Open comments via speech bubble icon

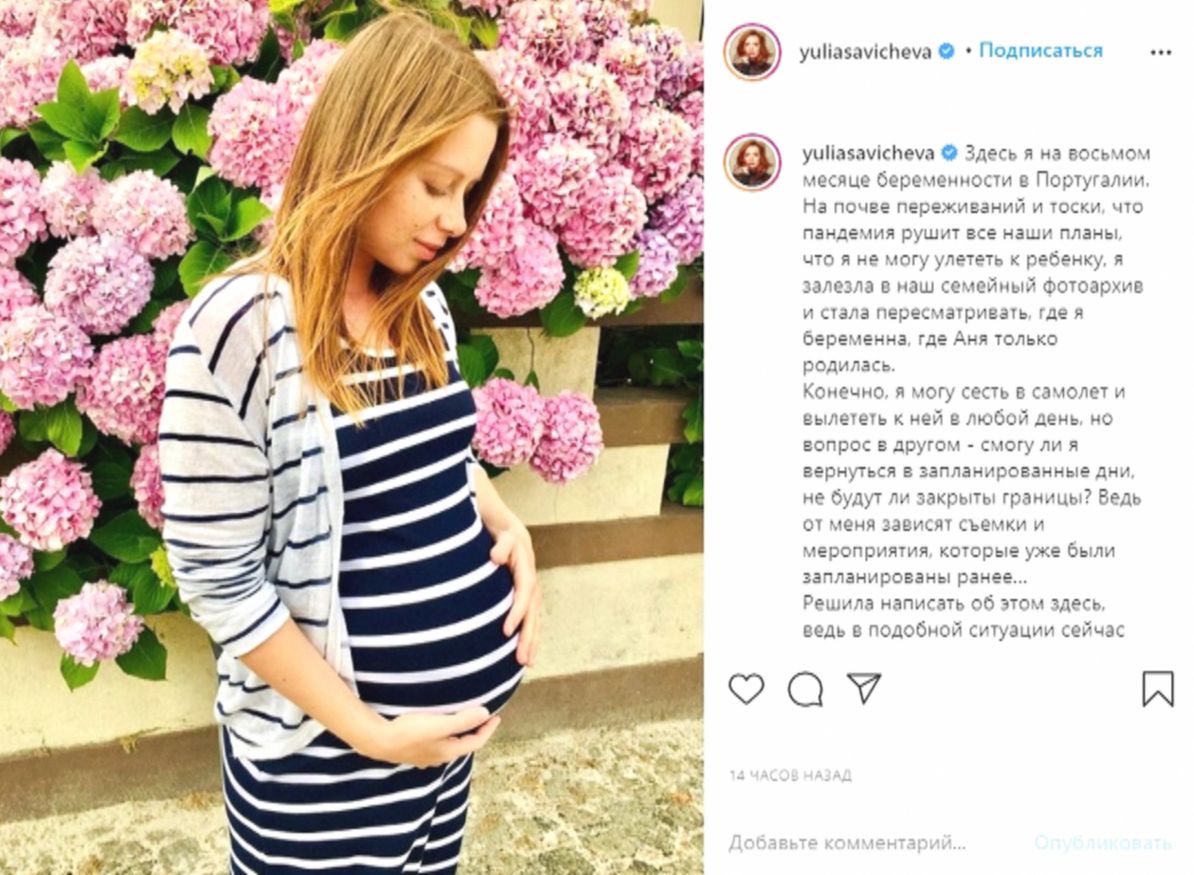[805, 690]
